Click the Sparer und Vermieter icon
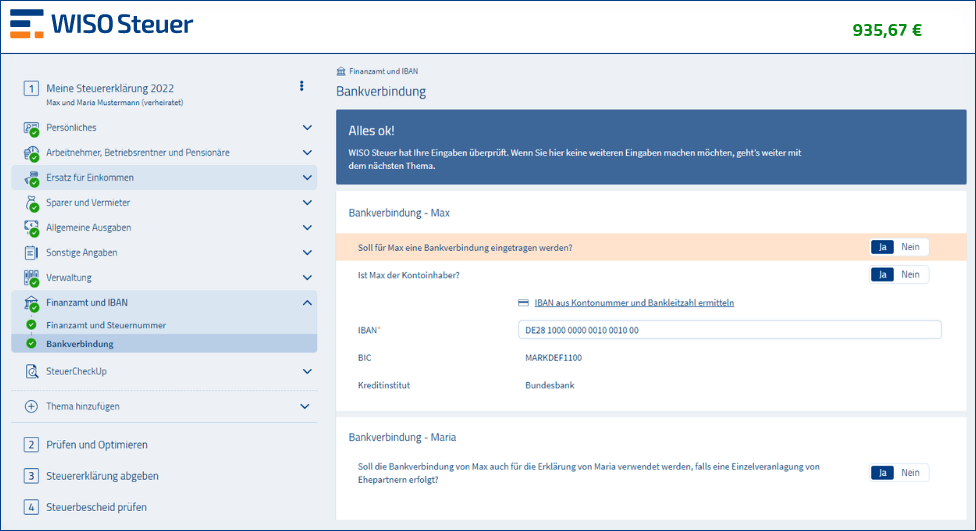Screen dimensions: 976x531 (31, 203)
